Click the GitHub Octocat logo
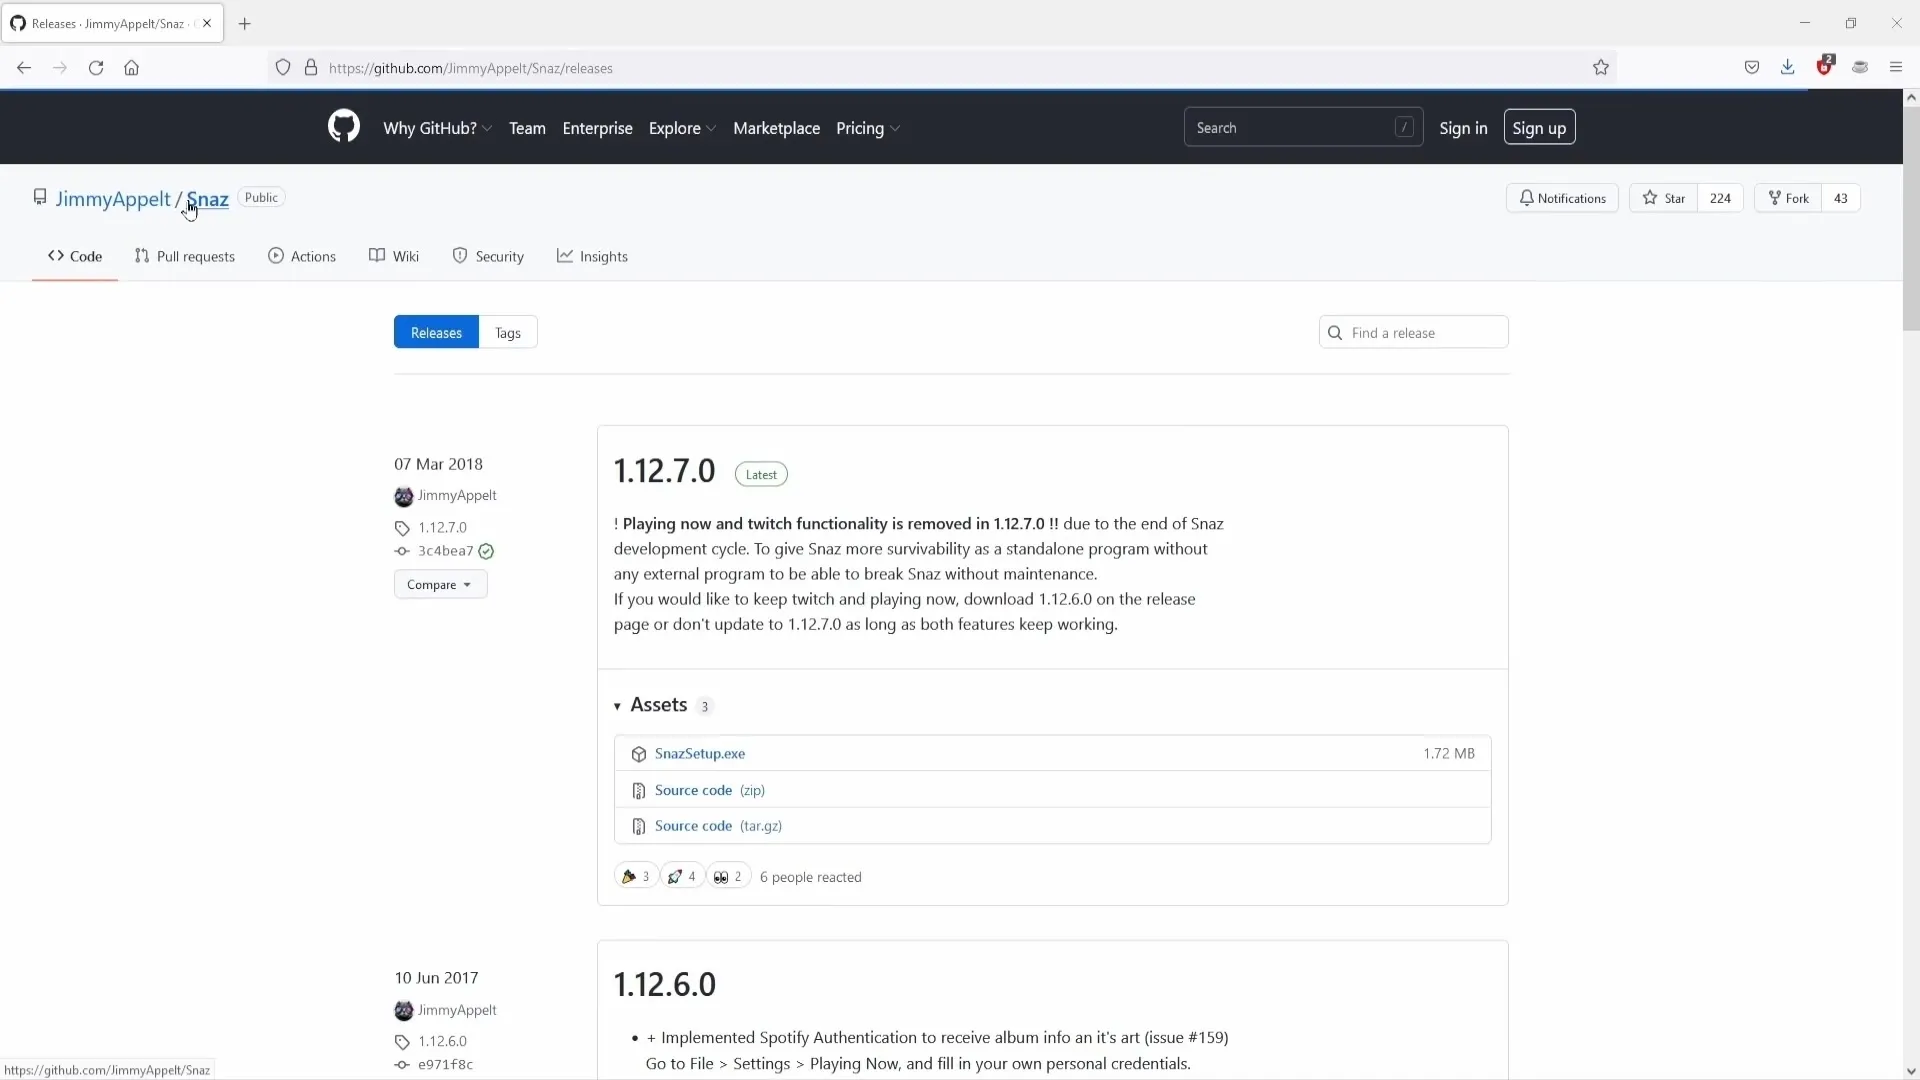This screenshot has height=1080, width=1920. (343, 127)
